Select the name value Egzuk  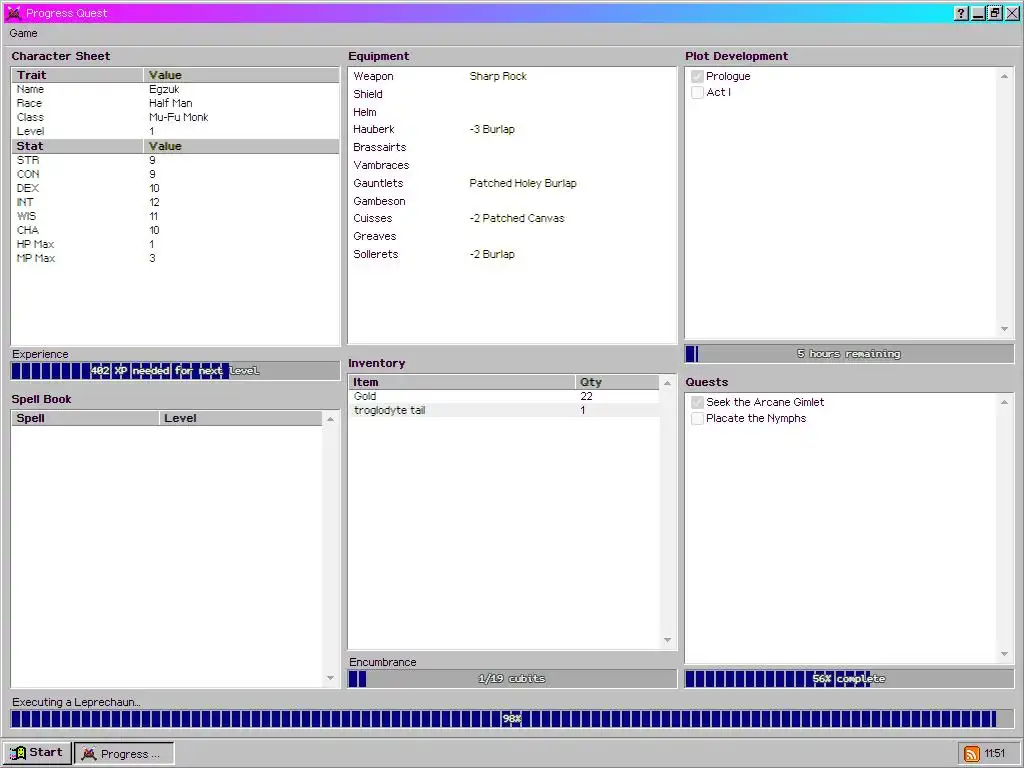click(164, 89)
